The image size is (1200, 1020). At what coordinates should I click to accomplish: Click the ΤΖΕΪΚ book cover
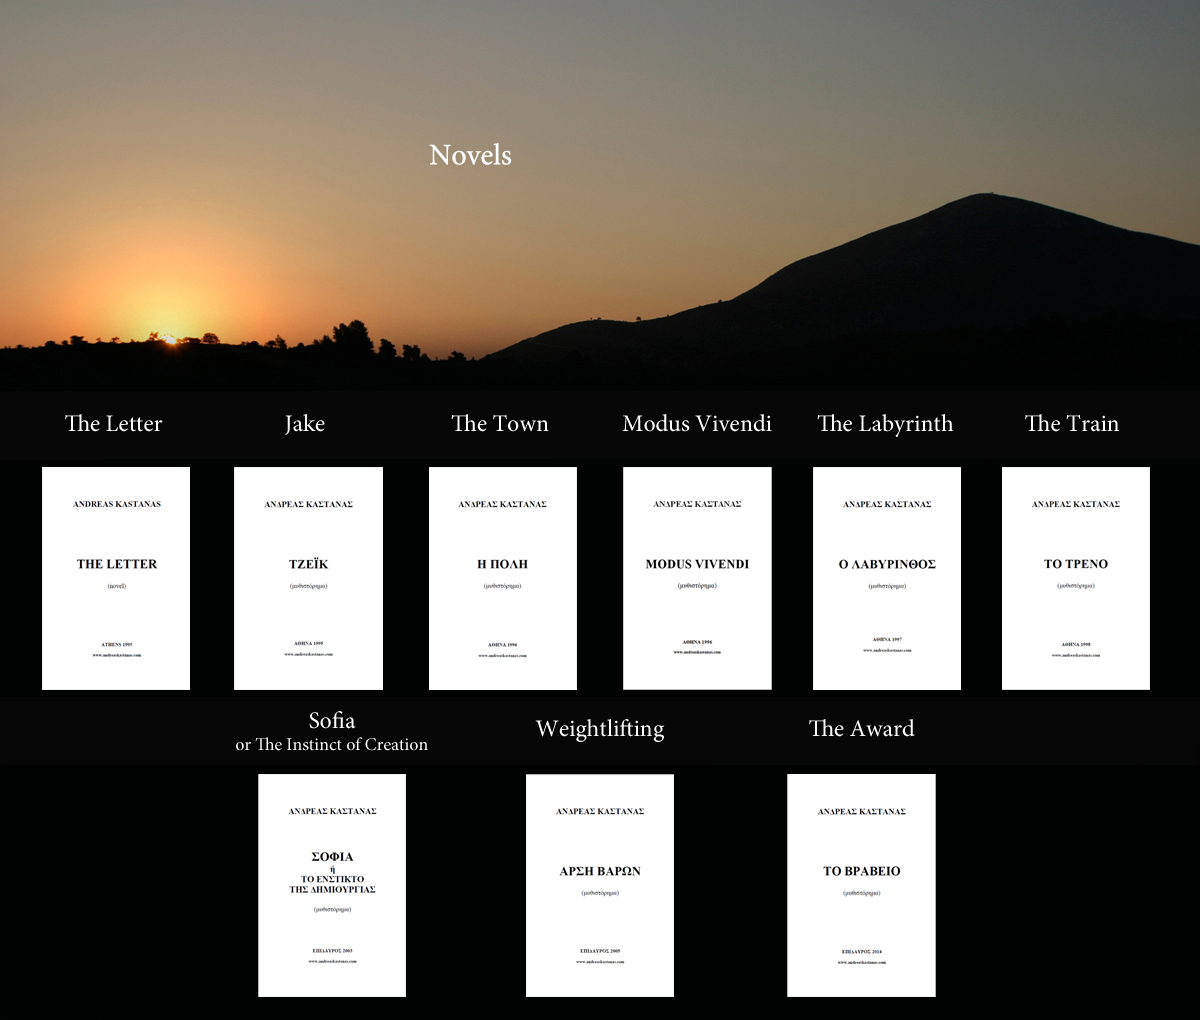tap(308, 578)
